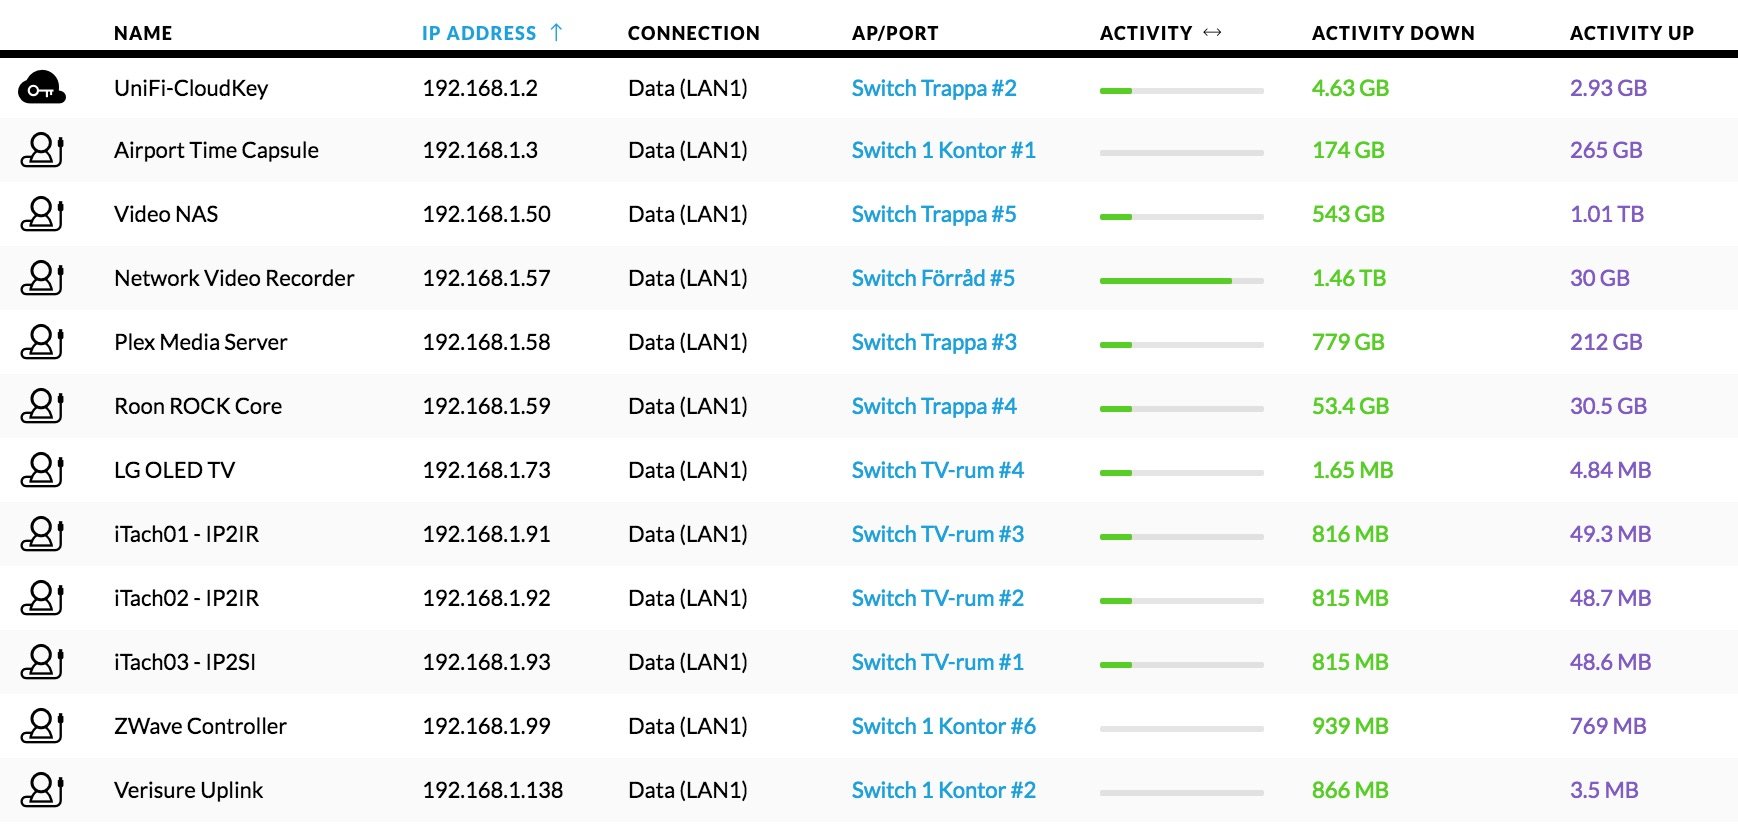
Task: Open the Switch 1 Kontor #6 link
Action: pyautogui.click(x=944, y=726)
